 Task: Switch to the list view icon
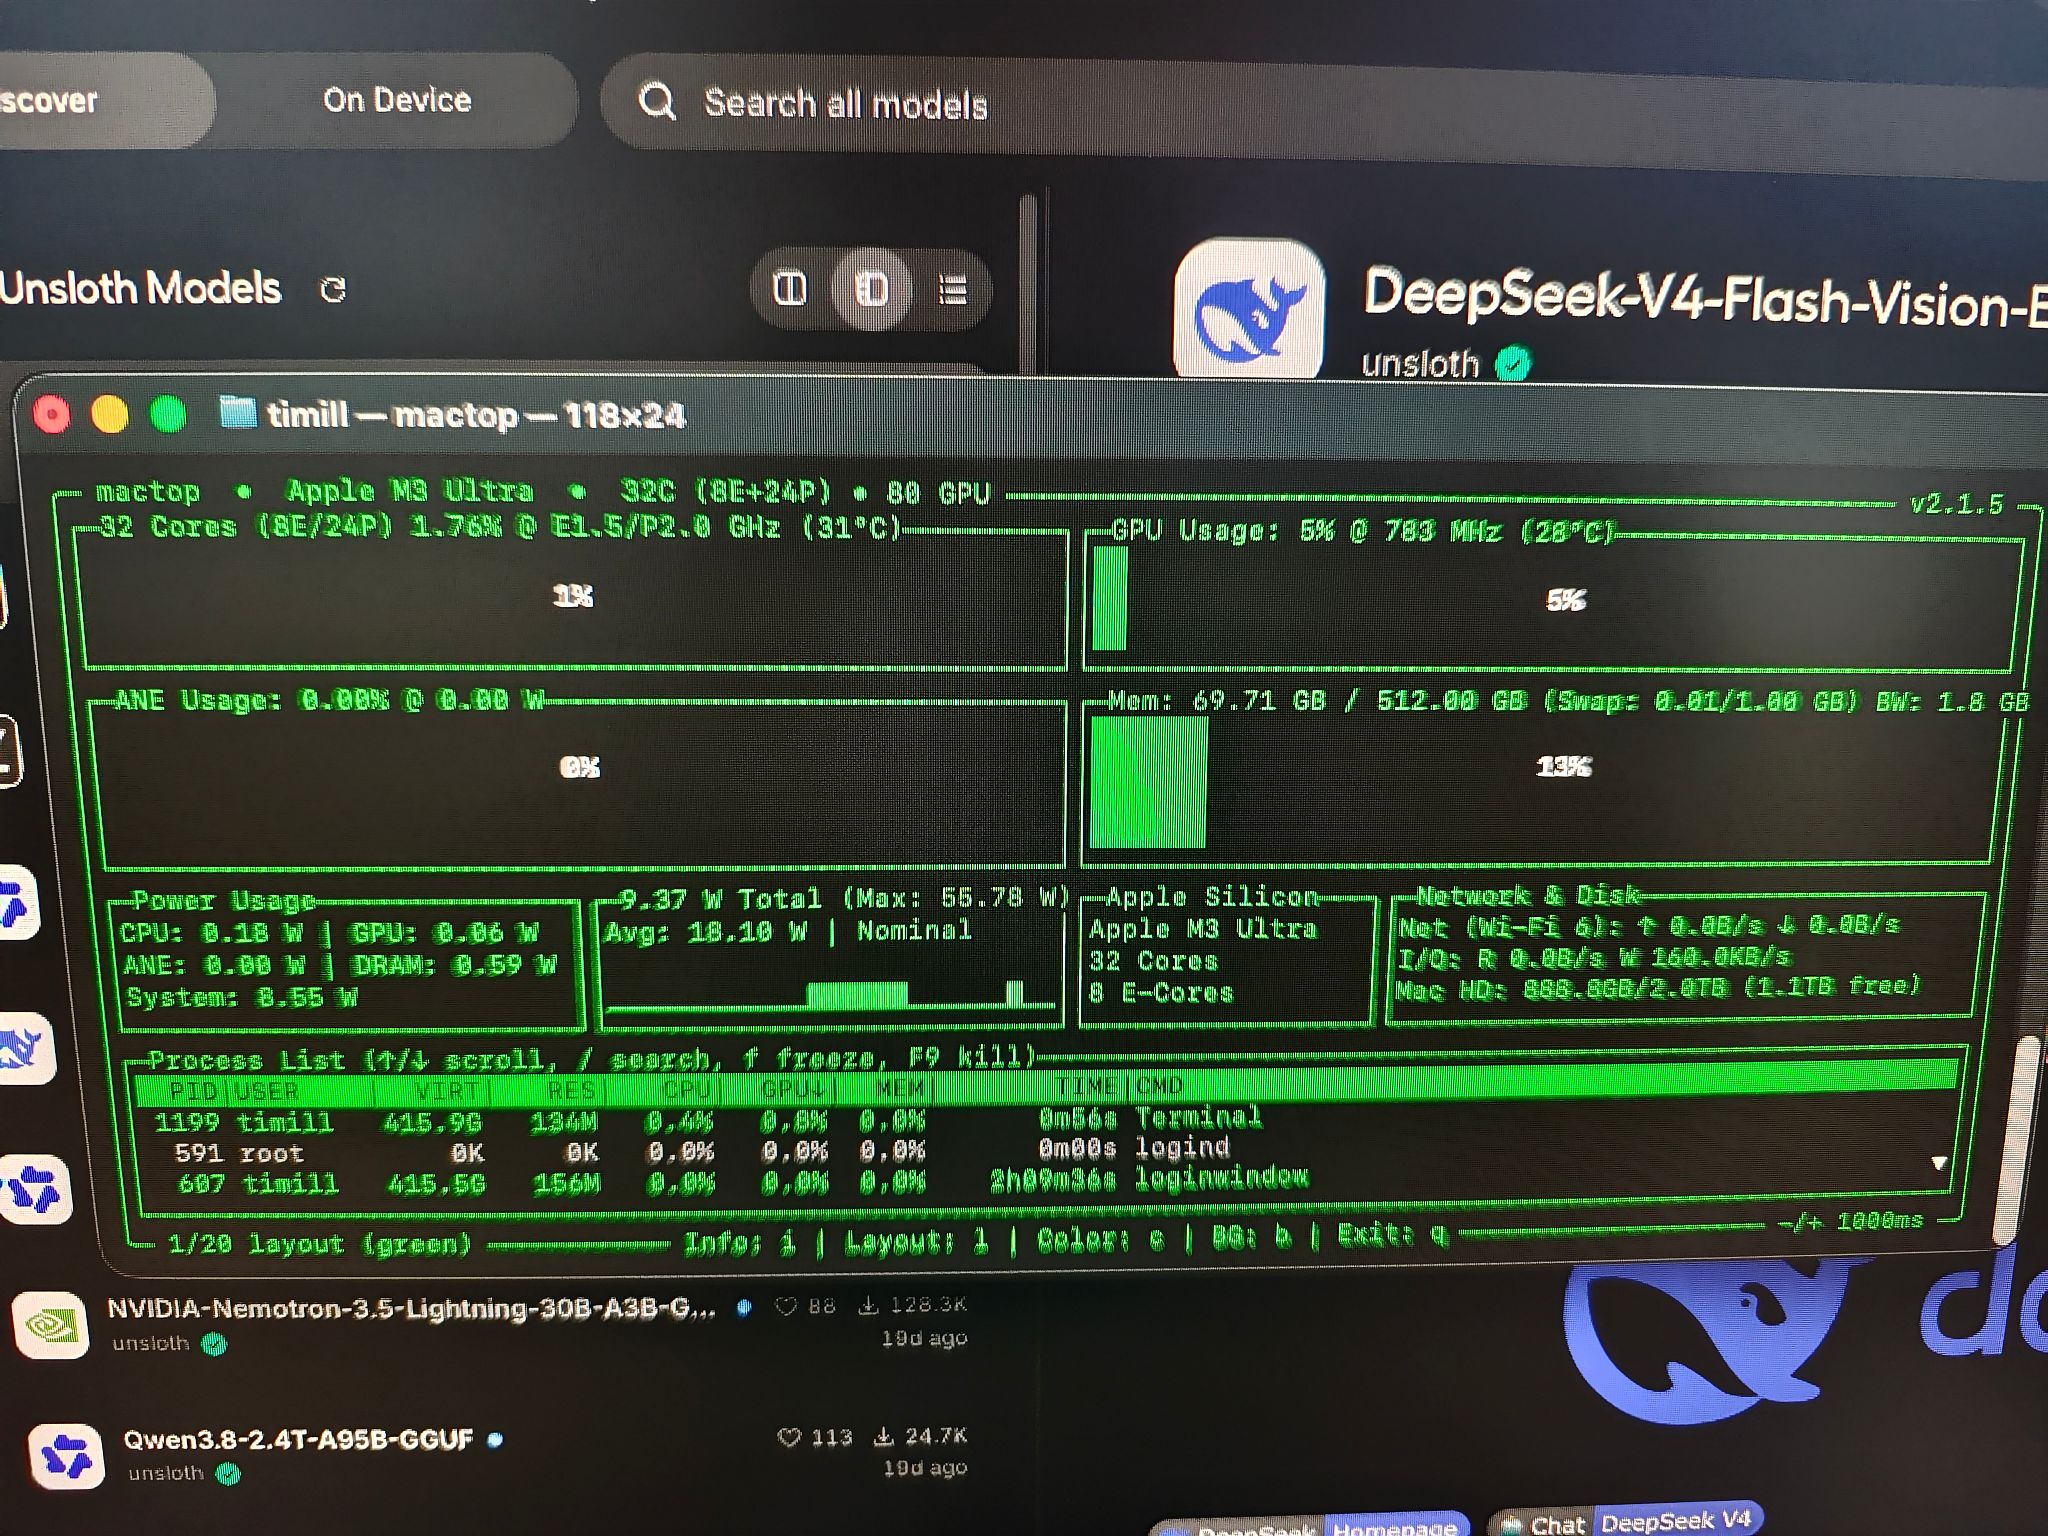point(952,290)
